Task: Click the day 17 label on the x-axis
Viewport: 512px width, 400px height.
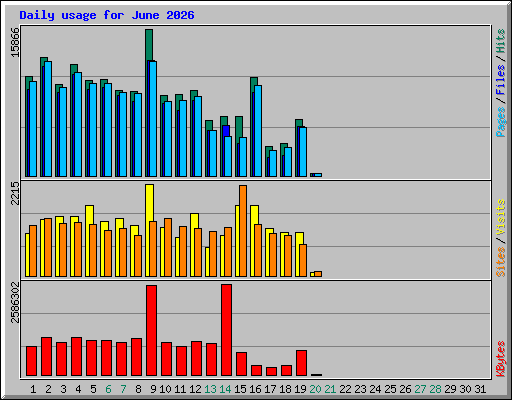Action: (x=270, y=389)
